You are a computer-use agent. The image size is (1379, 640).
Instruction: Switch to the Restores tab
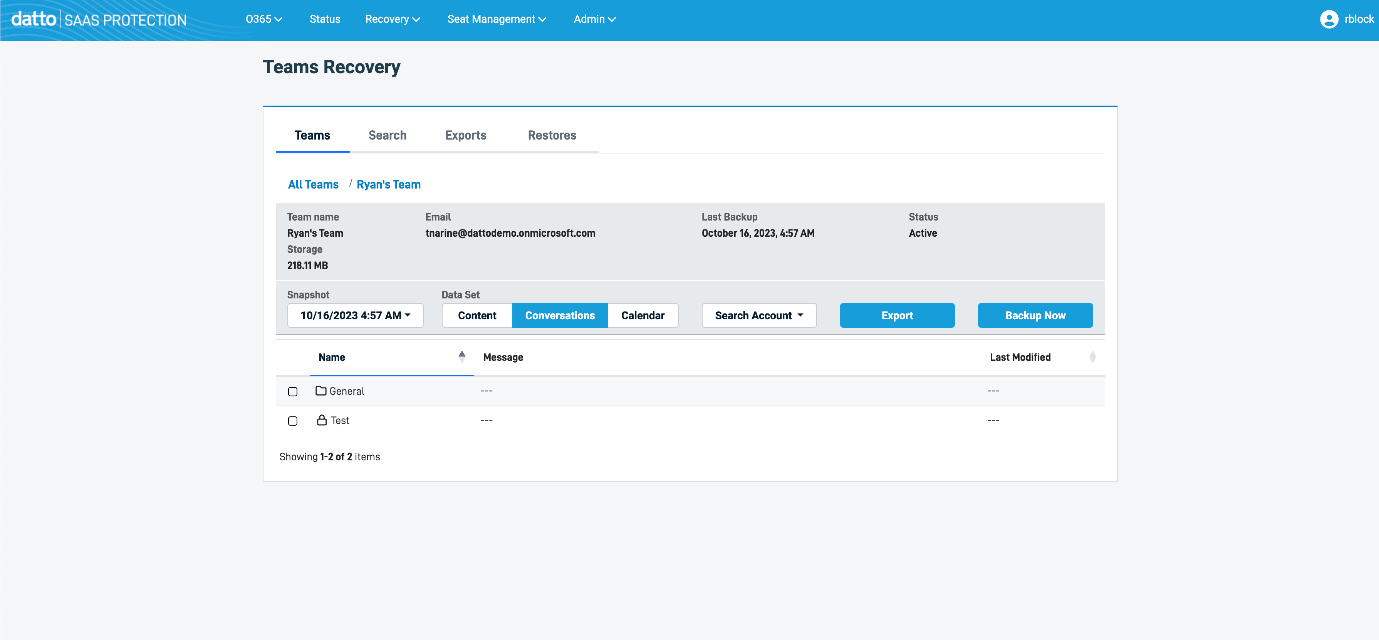pyautogui.click(x=552, y=135)
